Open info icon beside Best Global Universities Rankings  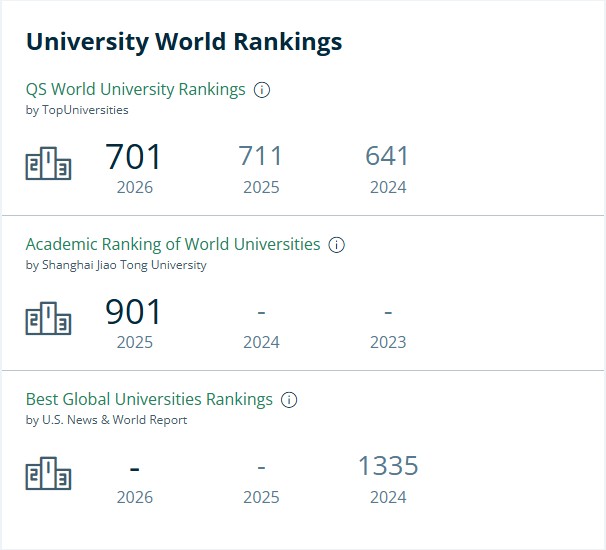click(x=289, y=400)
